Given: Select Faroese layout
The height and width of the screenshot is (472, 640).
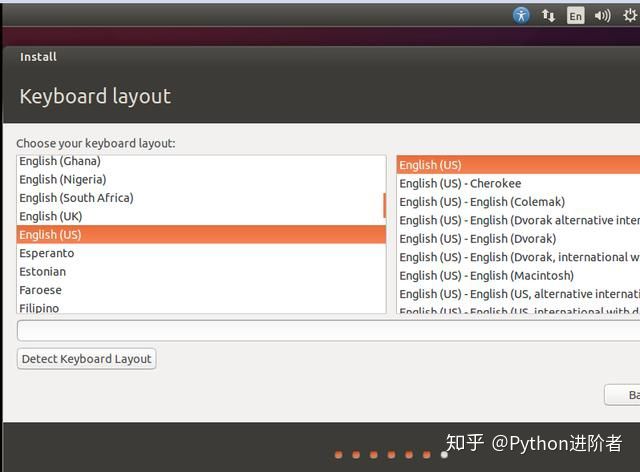Looking at the screenshot, I should click(x=201, y=290).
